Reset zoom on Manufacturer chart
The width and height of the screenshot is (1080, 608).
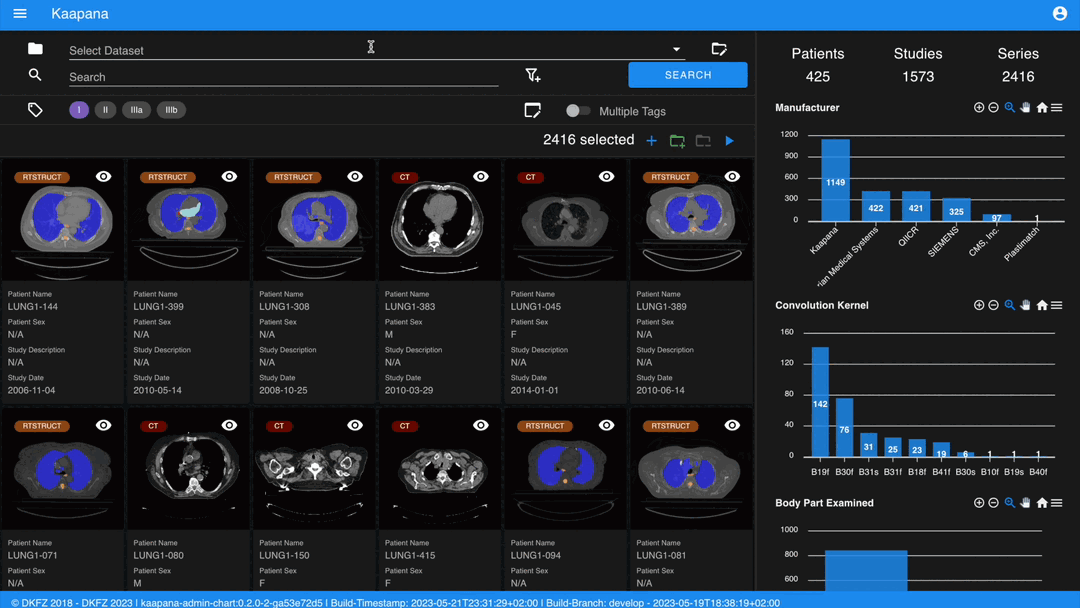click(1042, 107)
